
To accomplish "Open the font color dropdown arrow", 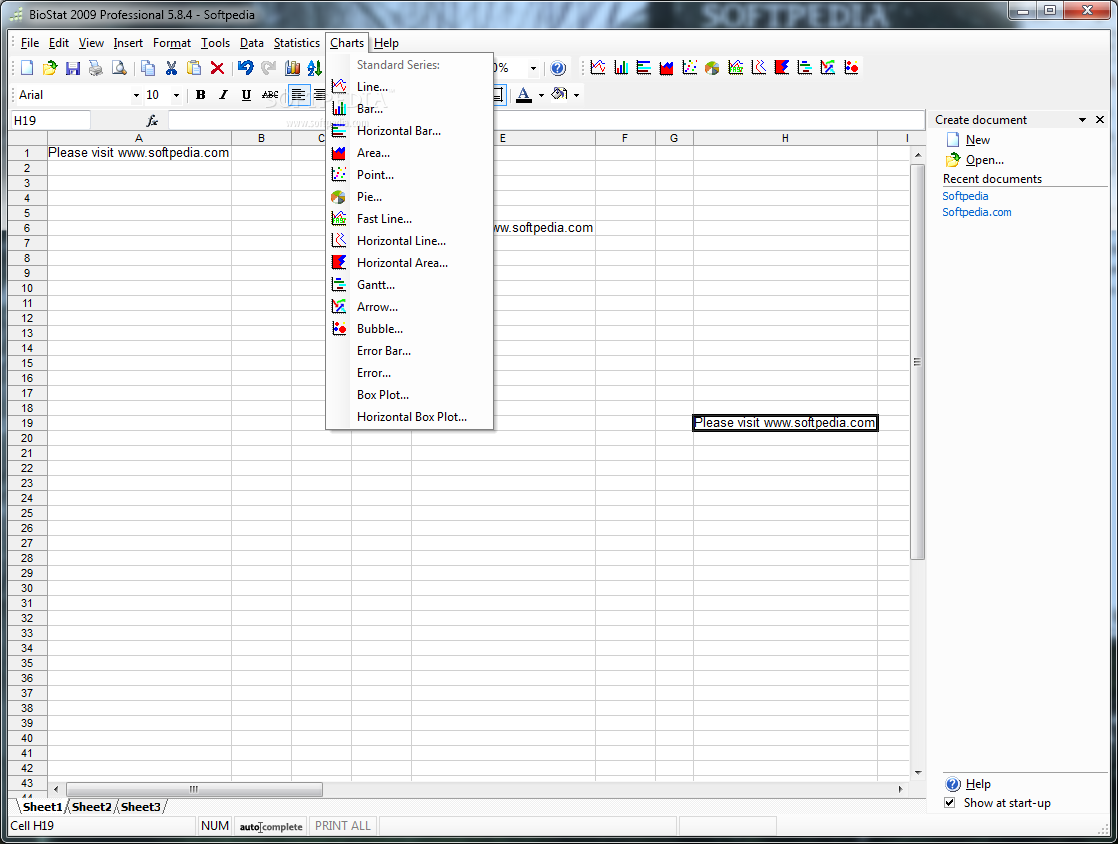I will [541, 95].
